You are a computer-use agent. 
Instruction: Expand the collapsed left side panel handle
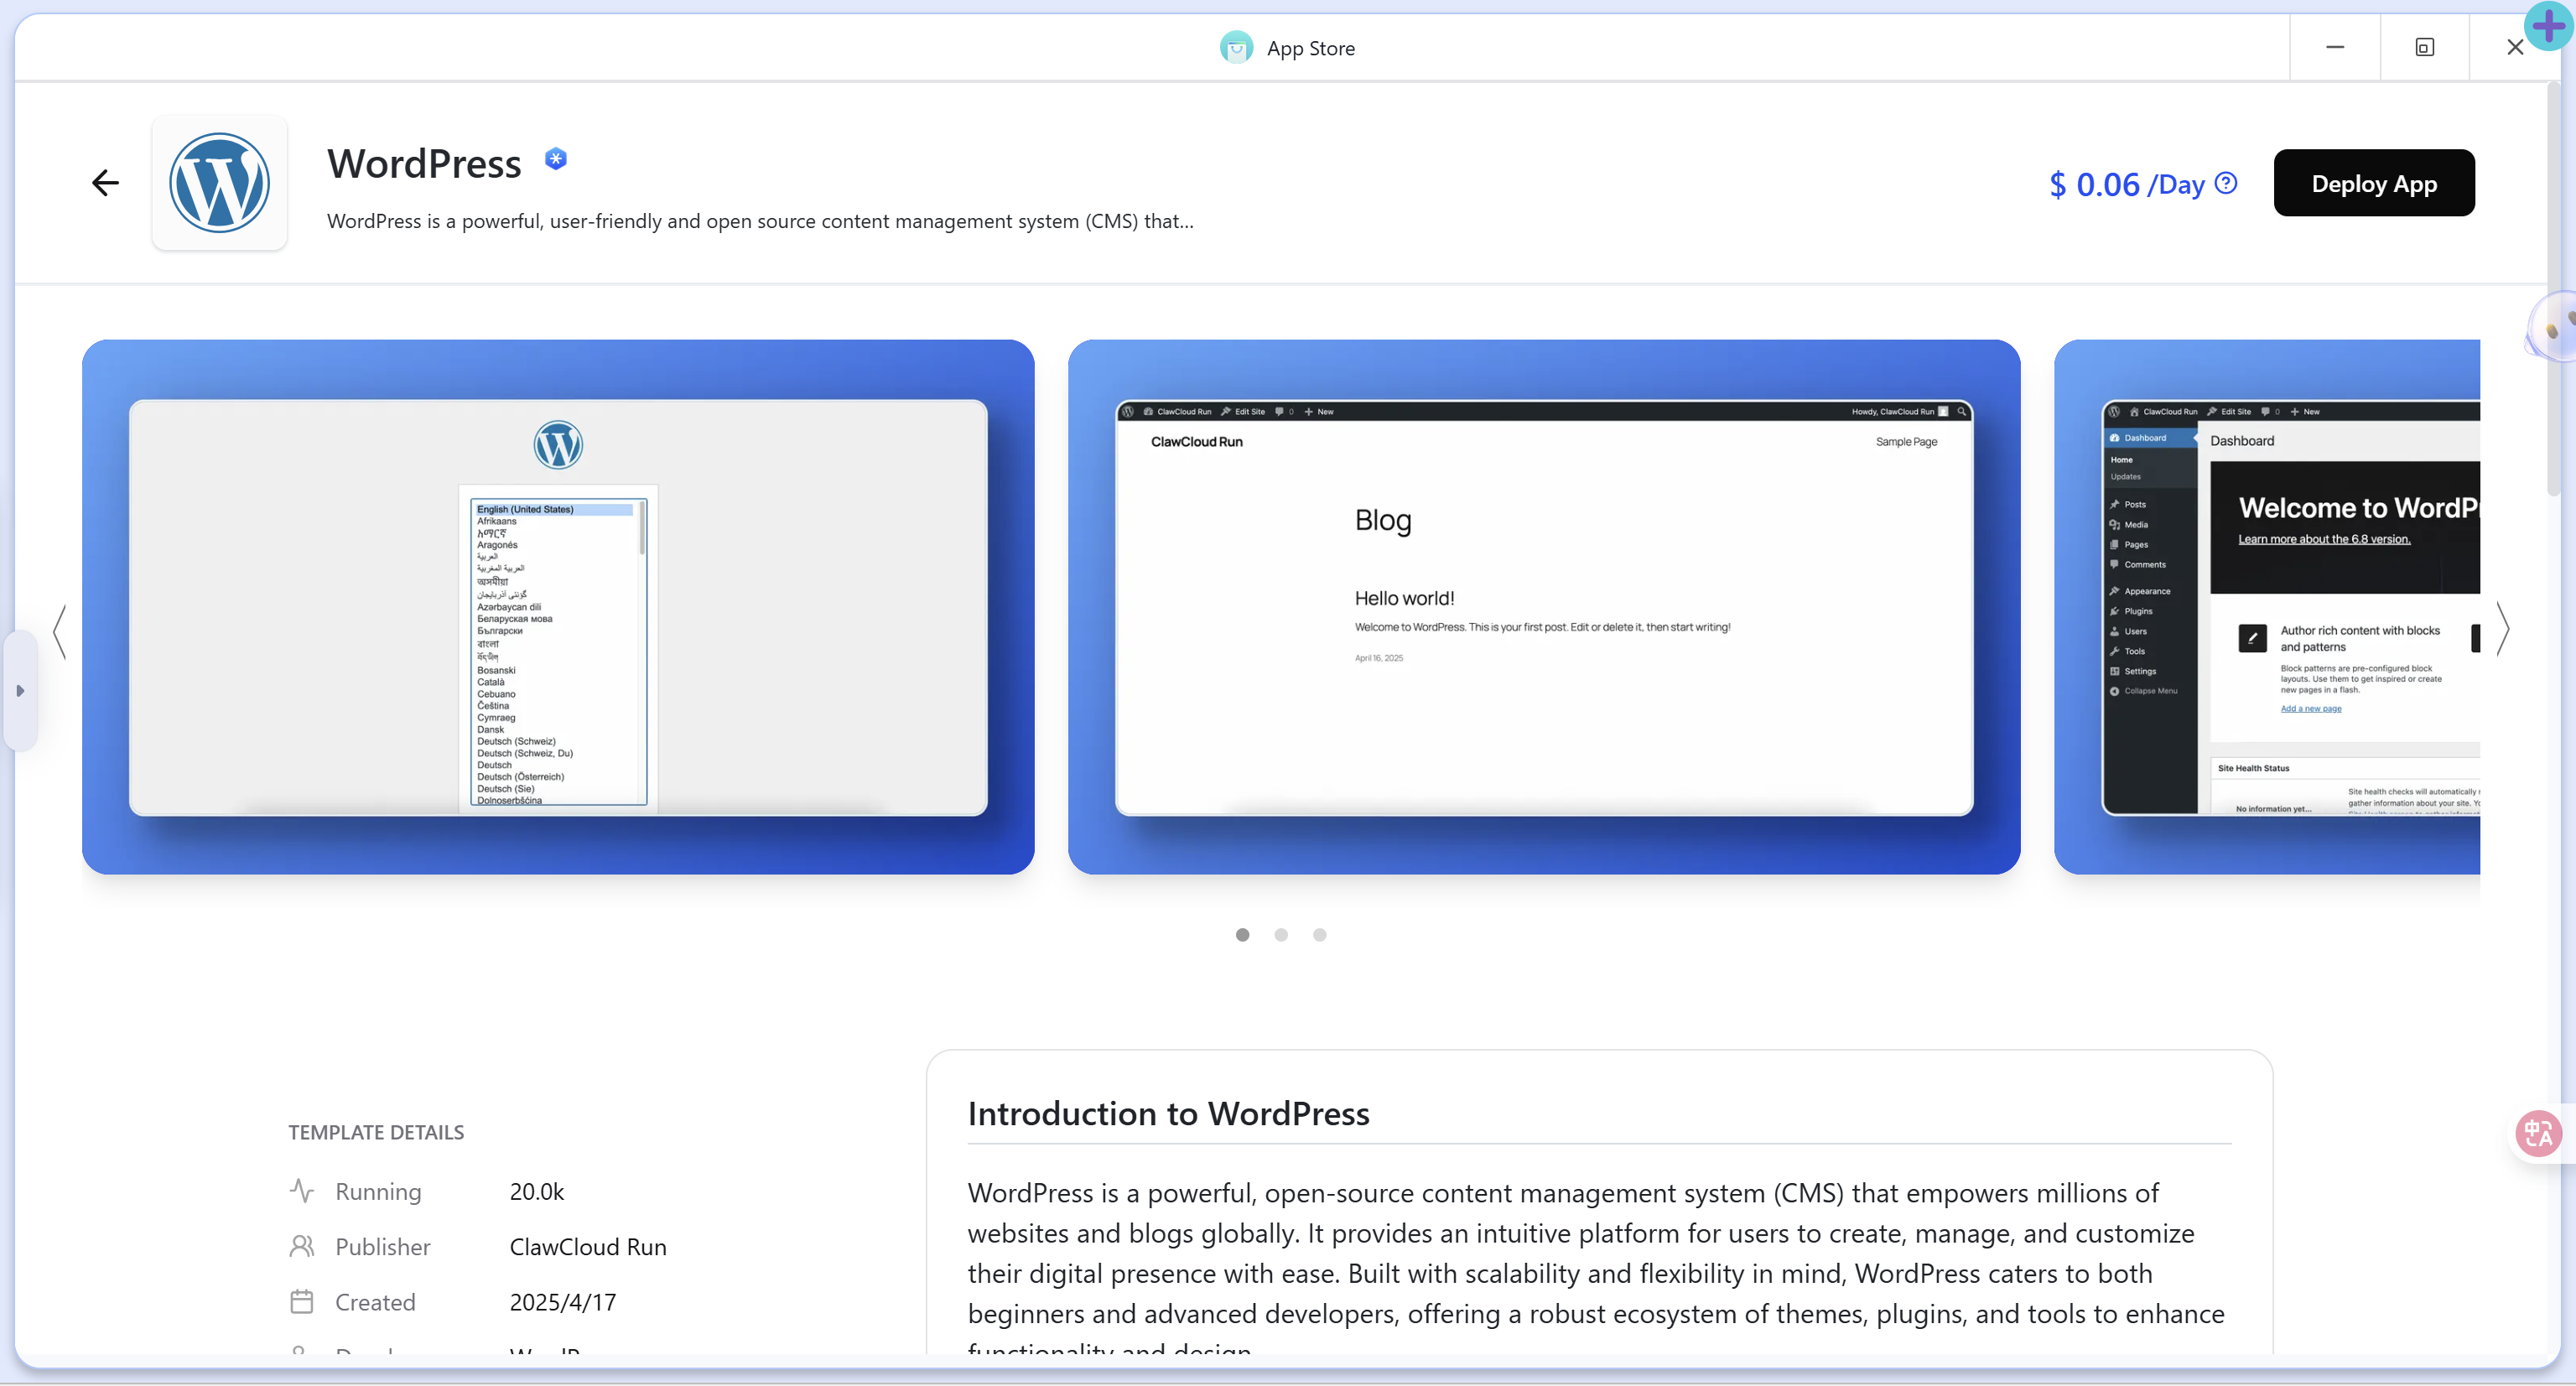[20, 690]
